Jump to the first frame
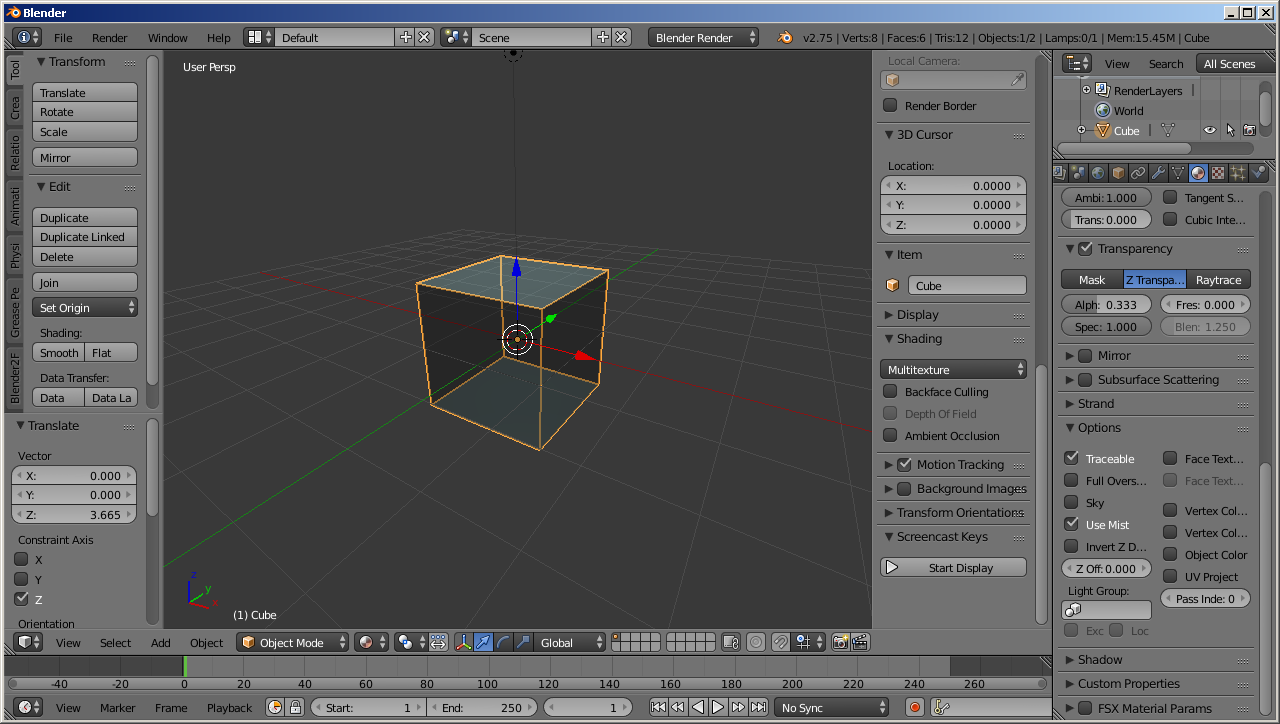Screen dimensions: 1280x724 (x=658, y=707)
